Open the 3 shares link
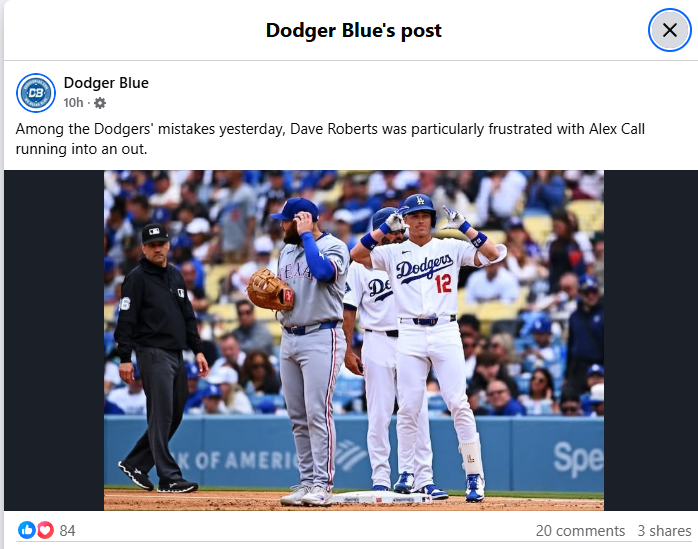698x549 pixels. (664, 531)
